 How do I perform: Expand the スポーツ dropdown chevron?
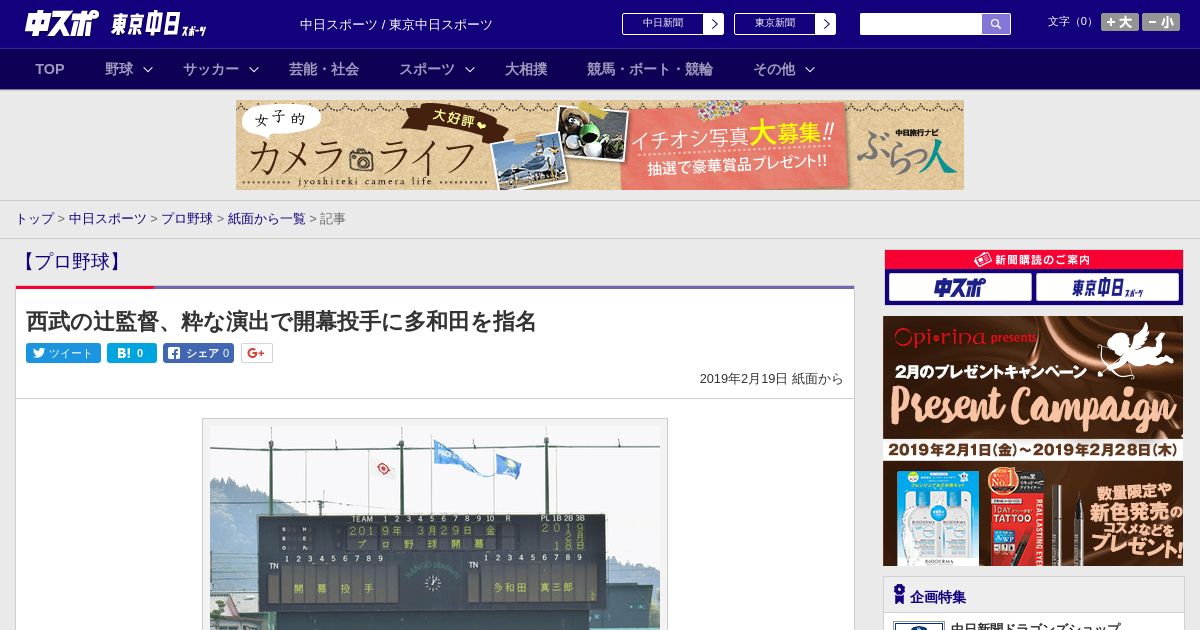[470, 69]
